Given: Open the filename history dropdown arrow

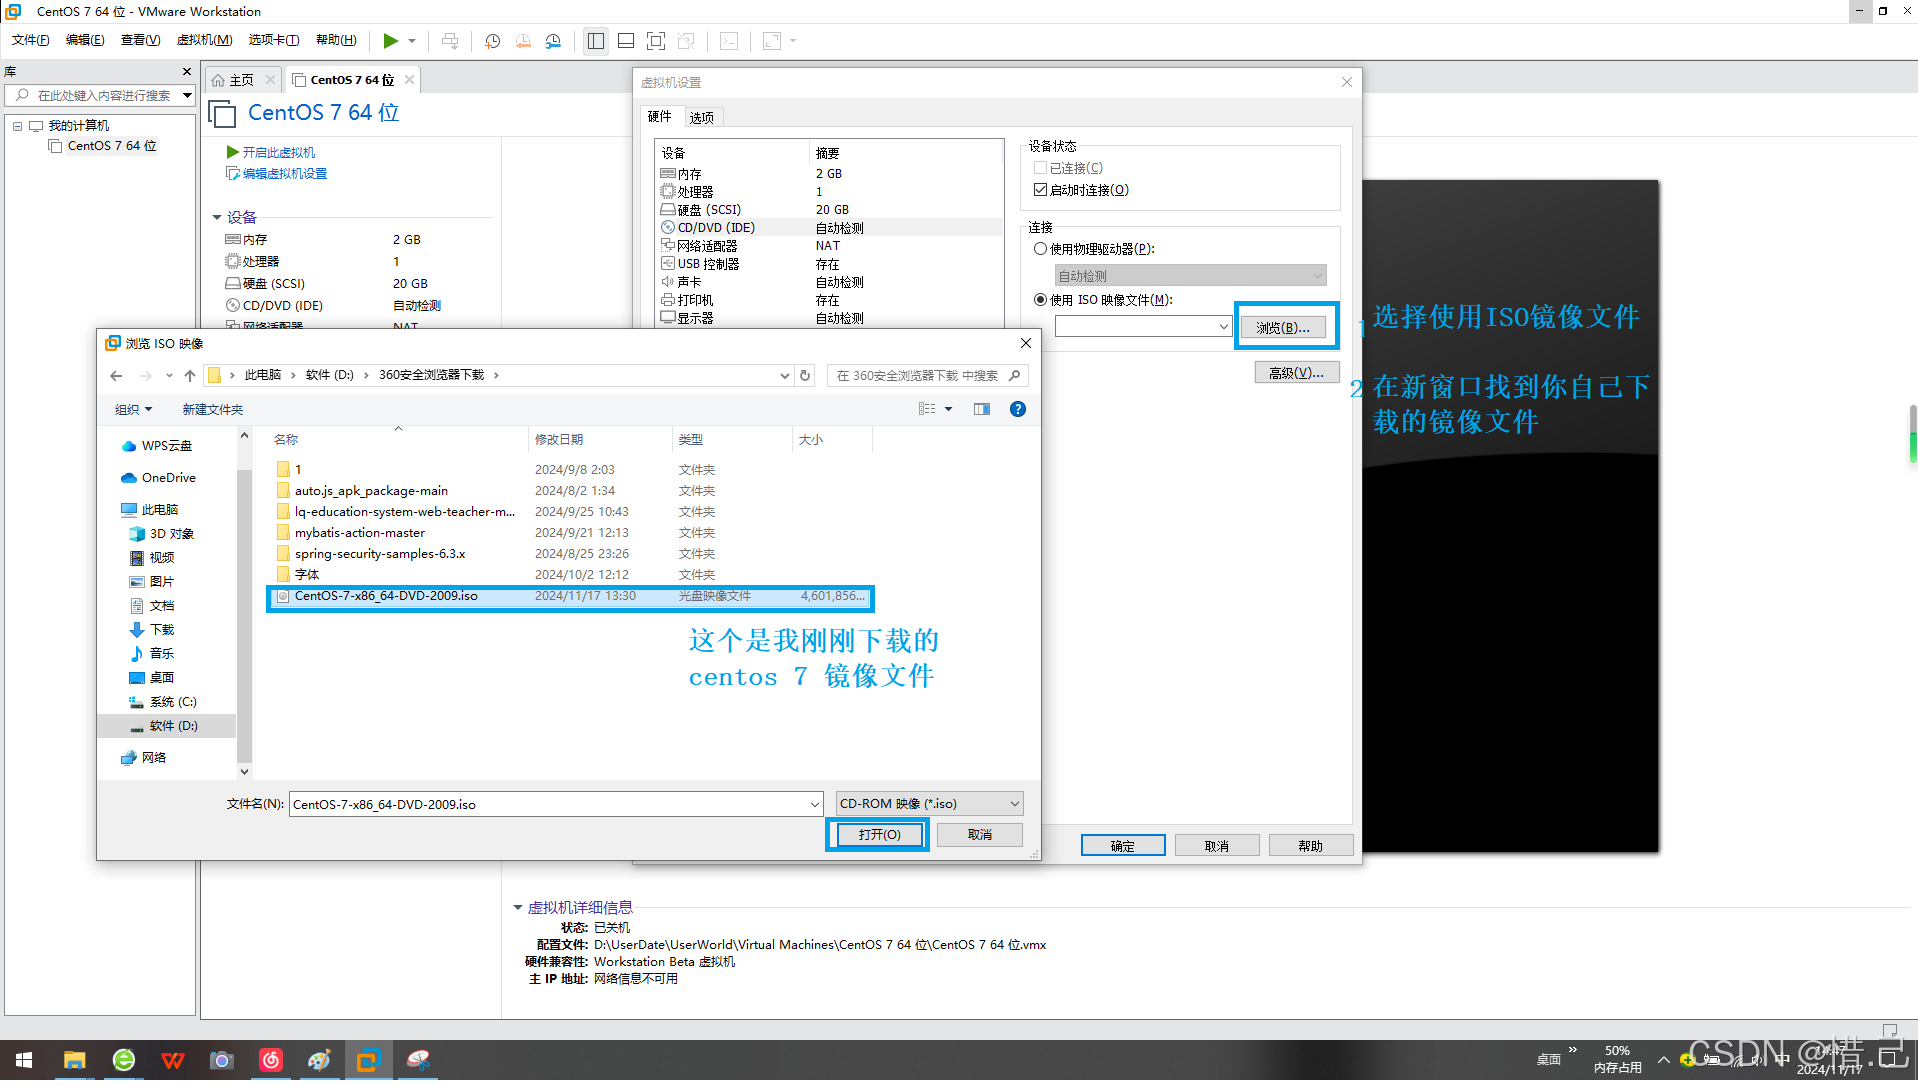Looking at the screenshot, I should tap(815, 804).
